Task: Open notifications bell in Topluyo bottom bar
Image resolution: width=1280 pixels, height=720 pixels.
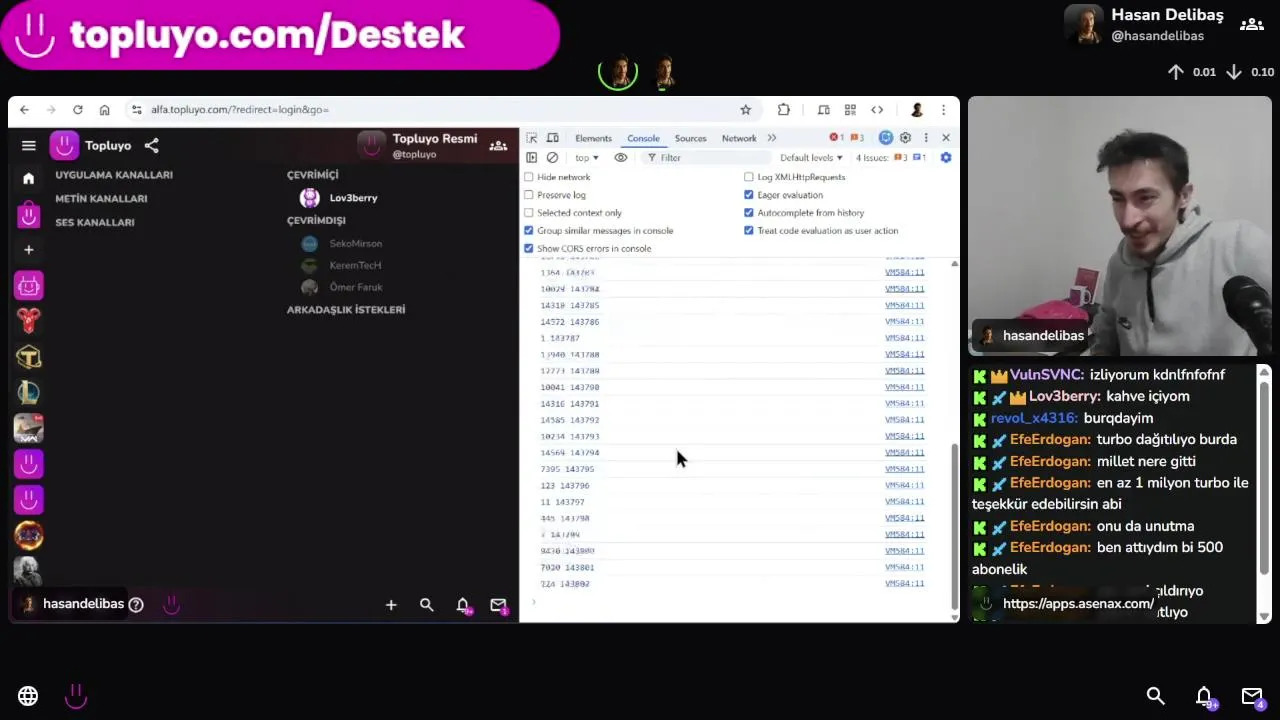Action: coord(462,605)
